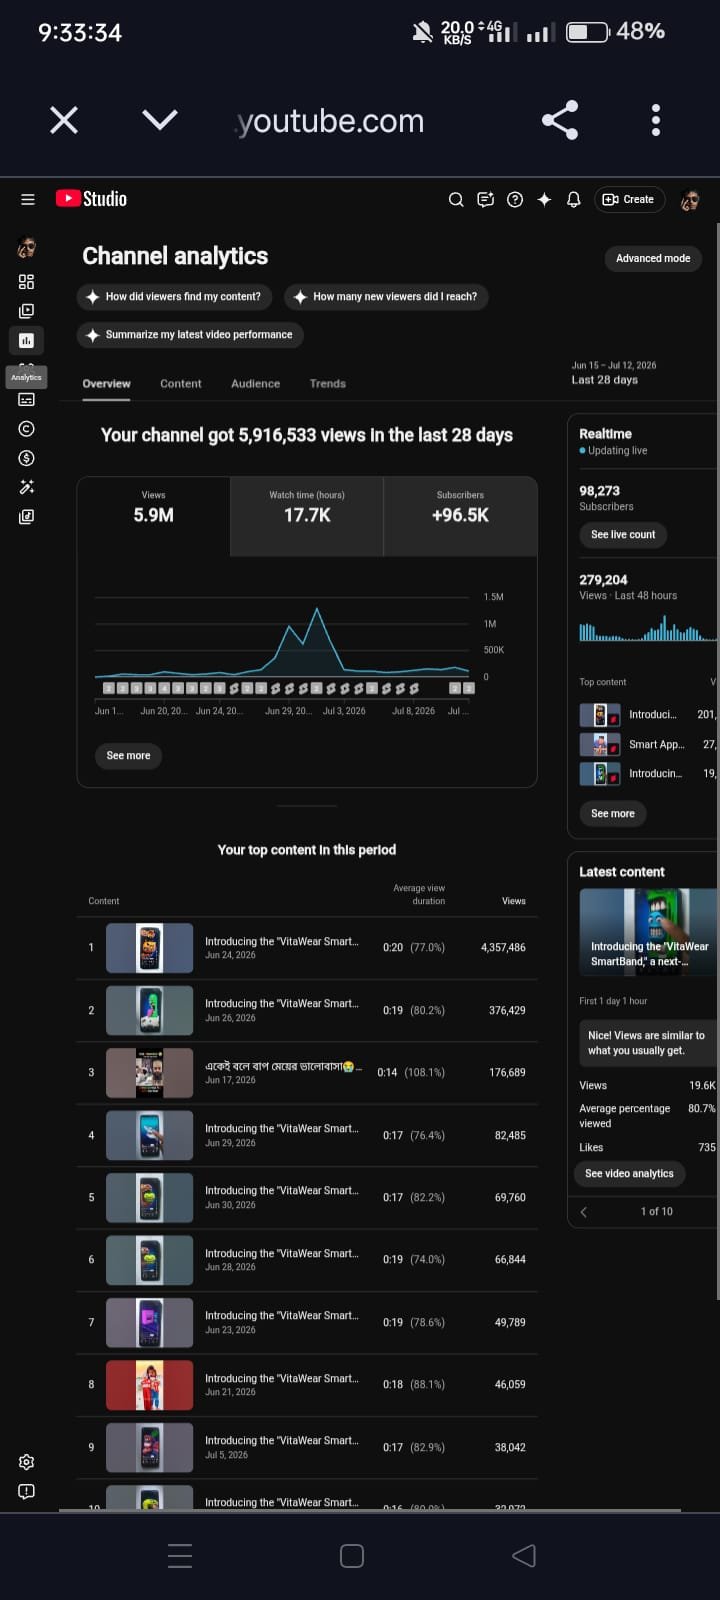
Task: Click the peak of the views line chart
Action: point(317,608)
